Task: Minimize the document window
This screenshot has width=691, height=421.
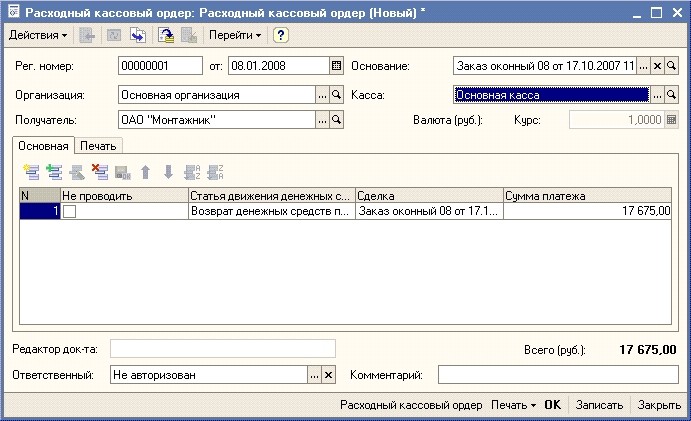Action: (x=636, y=13)
